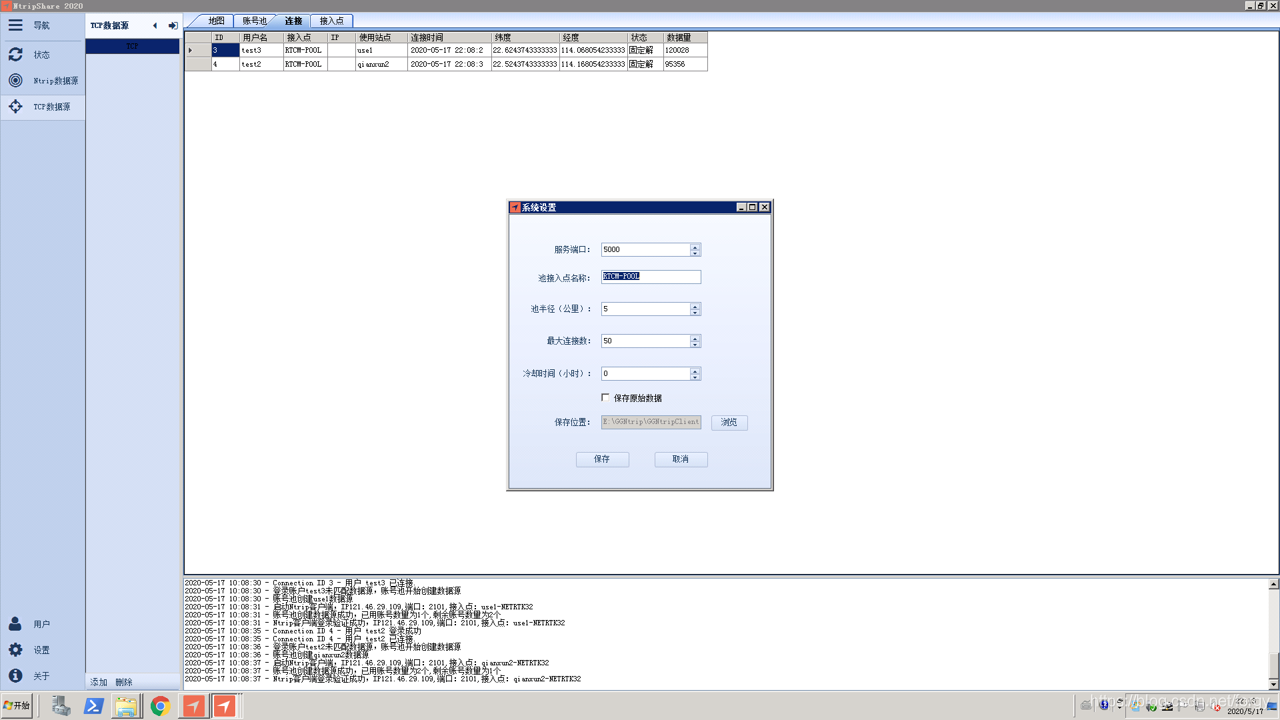The height and width of the screenshot is (720, 1280).
Task: Click the 连接时间 column header
Action: click(448, 37)
